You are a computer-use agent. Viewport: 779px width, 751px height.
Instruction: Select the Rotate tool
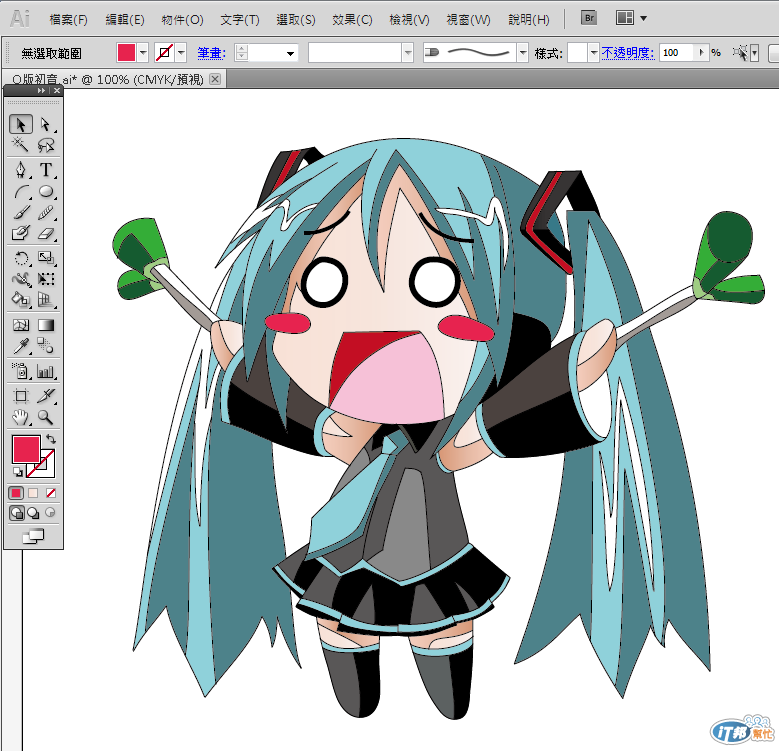click(x=21, y=258)
